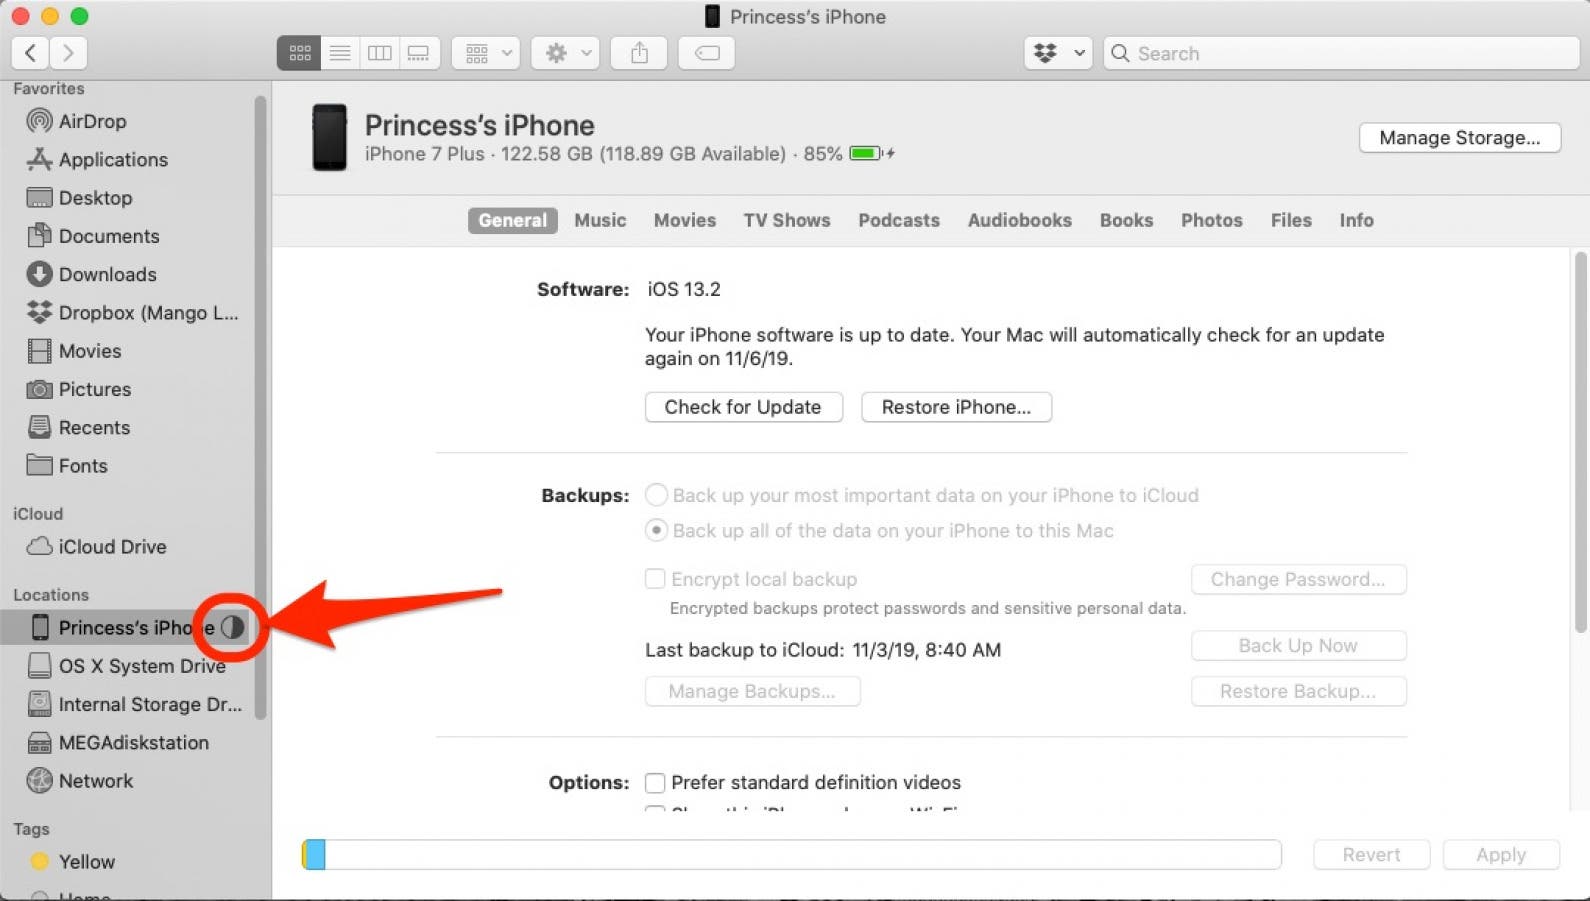Click the Edit Tags toolbar icon

(707, 53)
